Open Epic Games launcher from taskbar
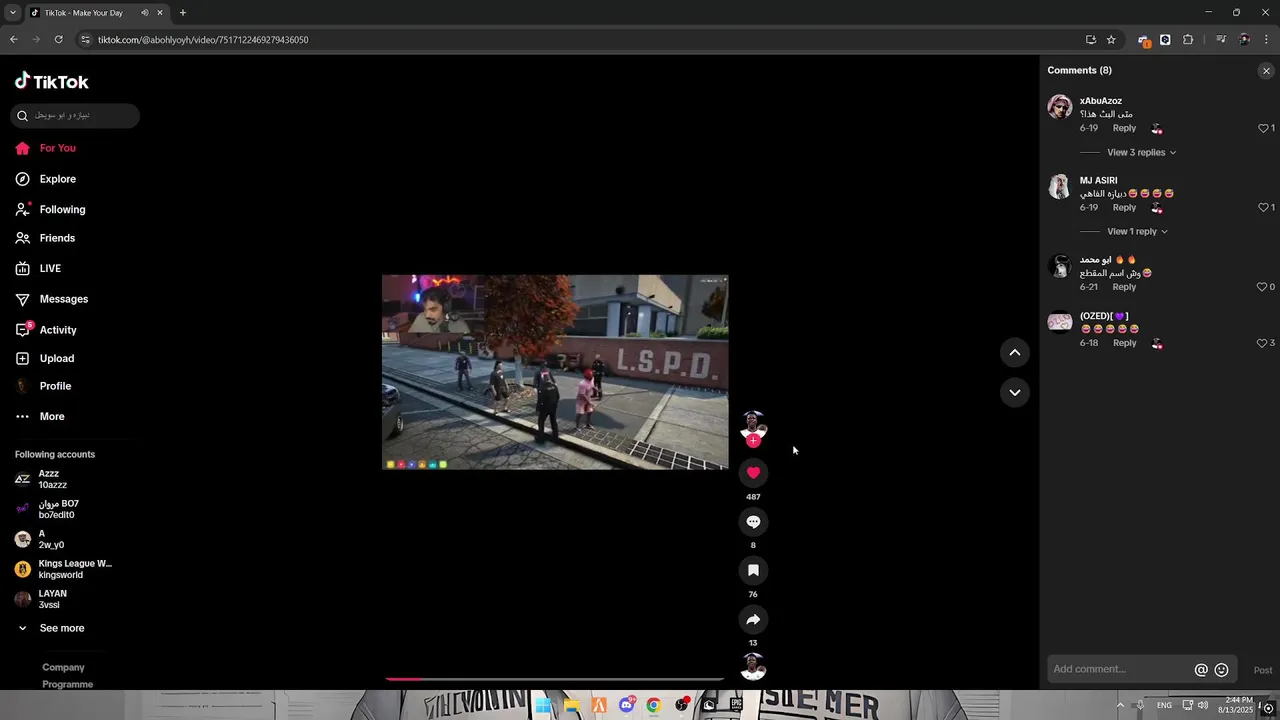Screen dimensions: 1280x720 736,705
